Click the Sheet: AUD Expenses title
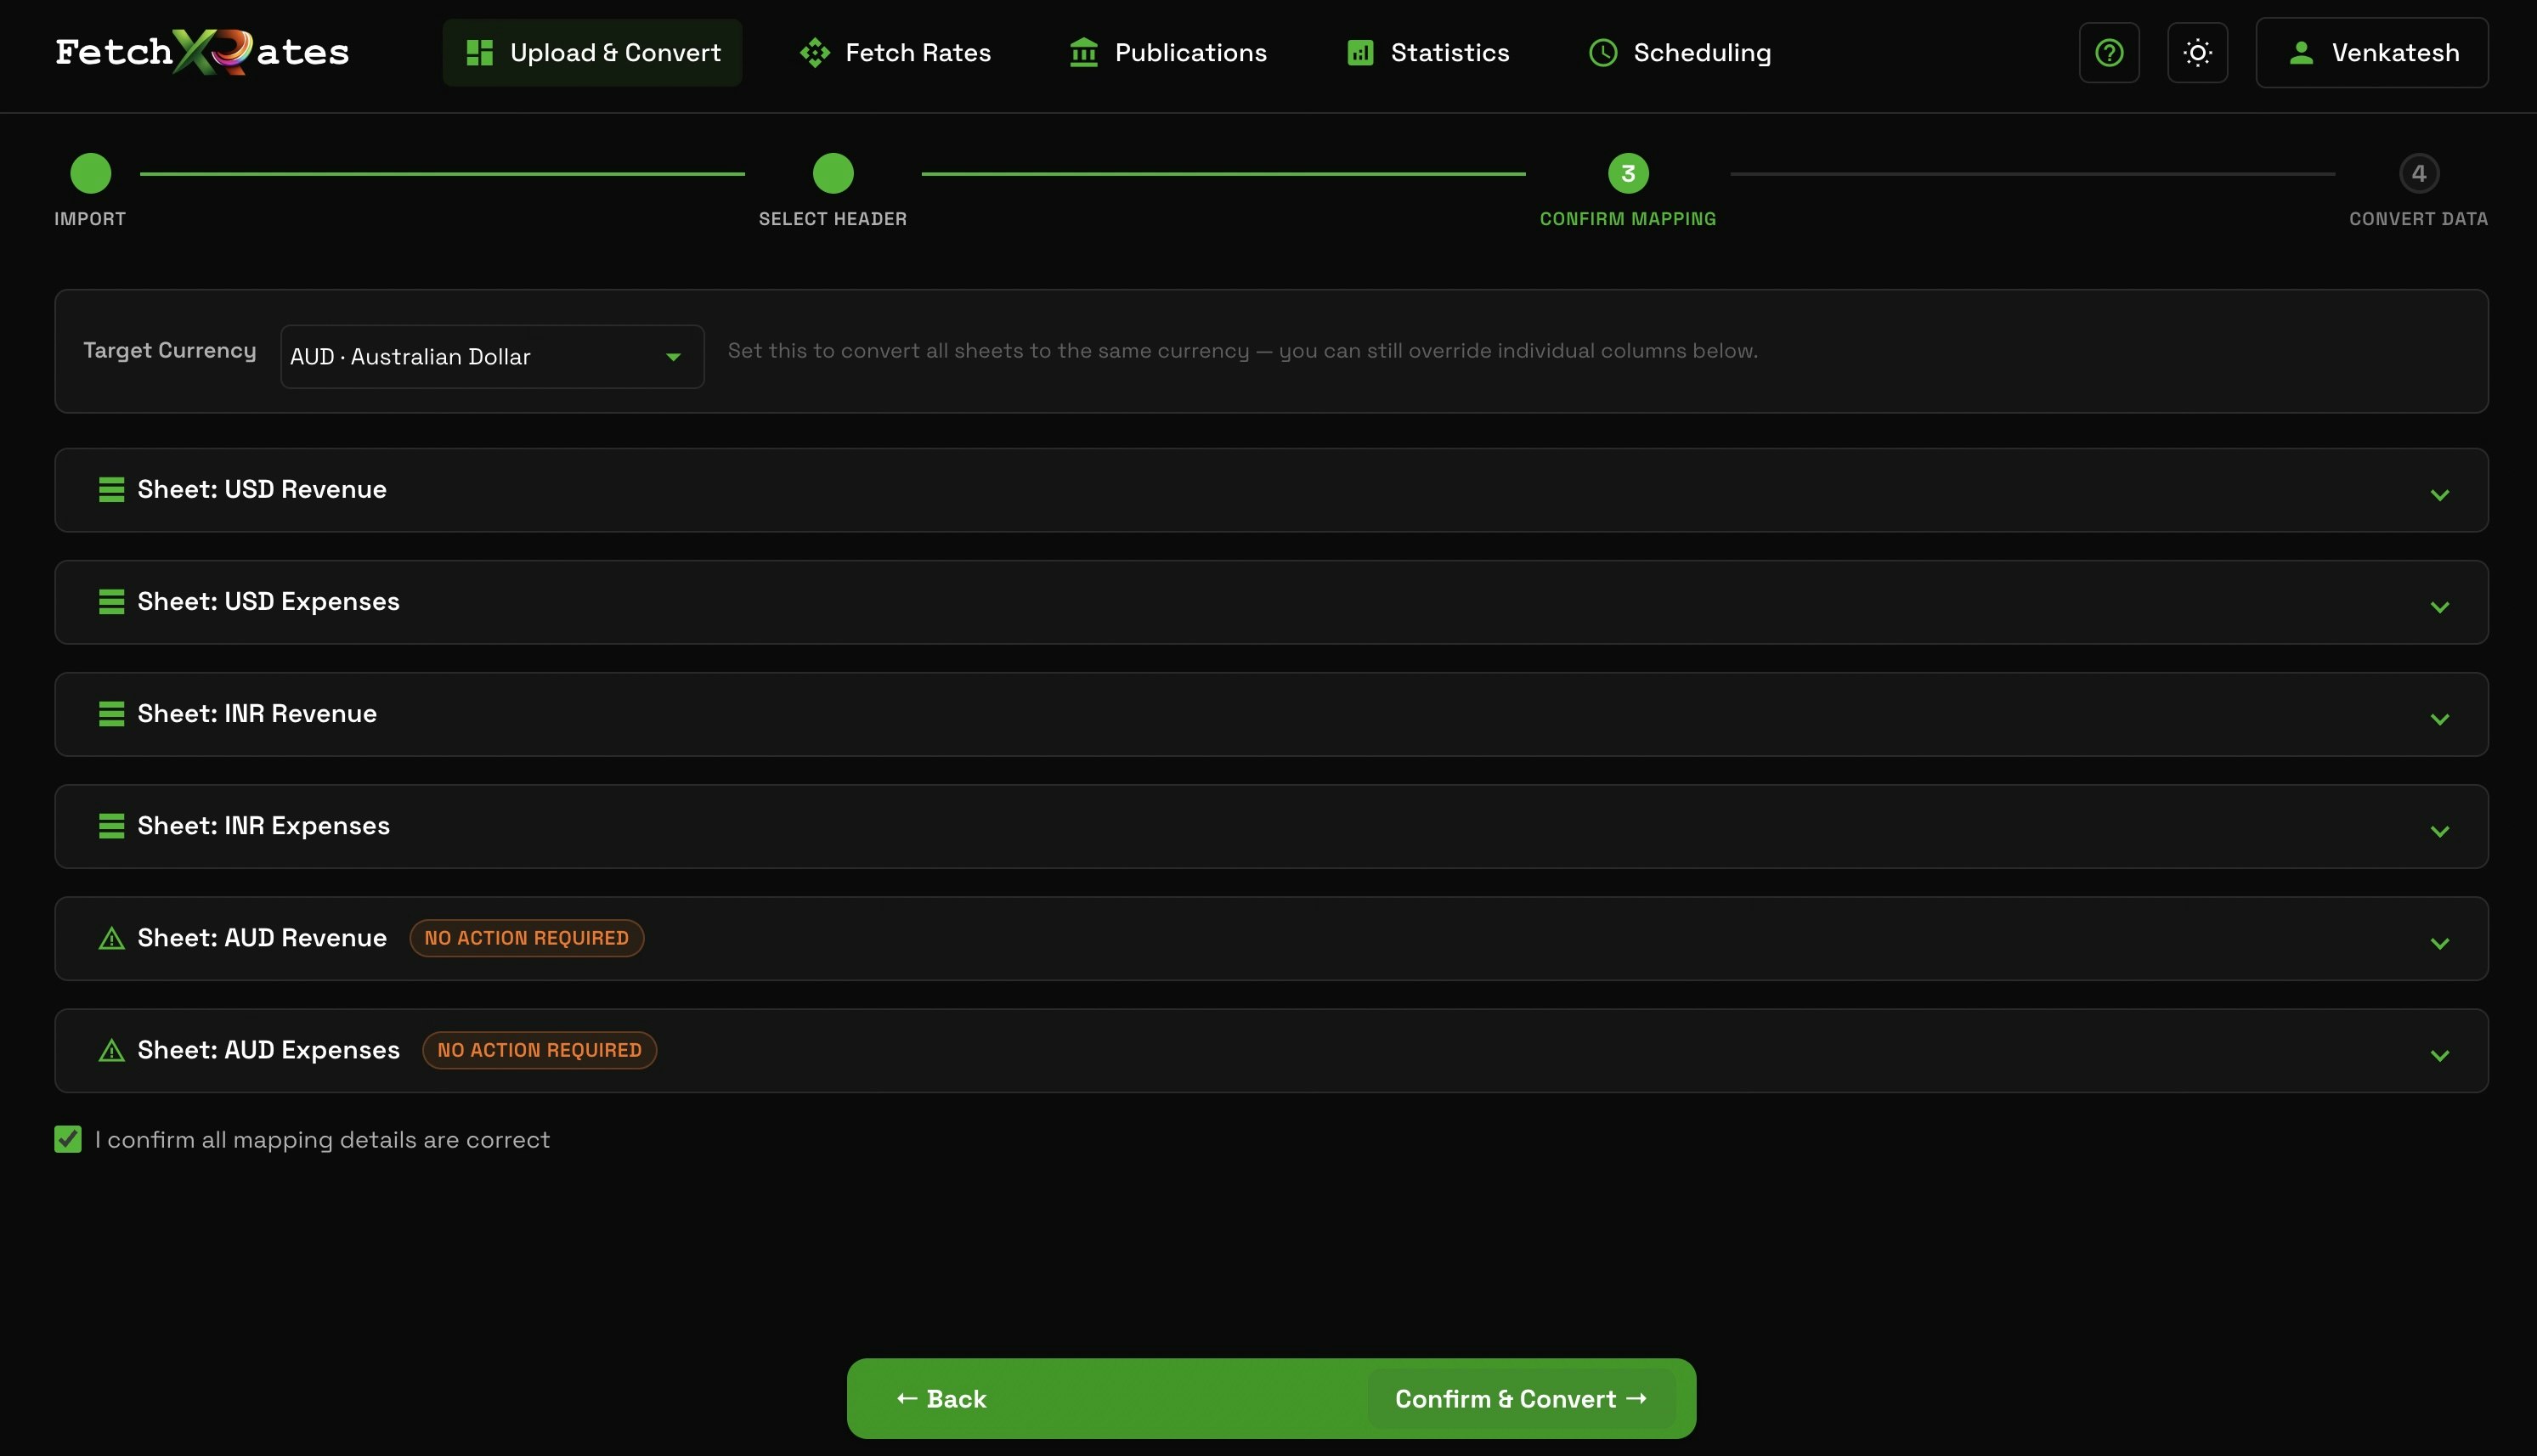The height and width of the screenshot is (1456, 2537). 269,1050
